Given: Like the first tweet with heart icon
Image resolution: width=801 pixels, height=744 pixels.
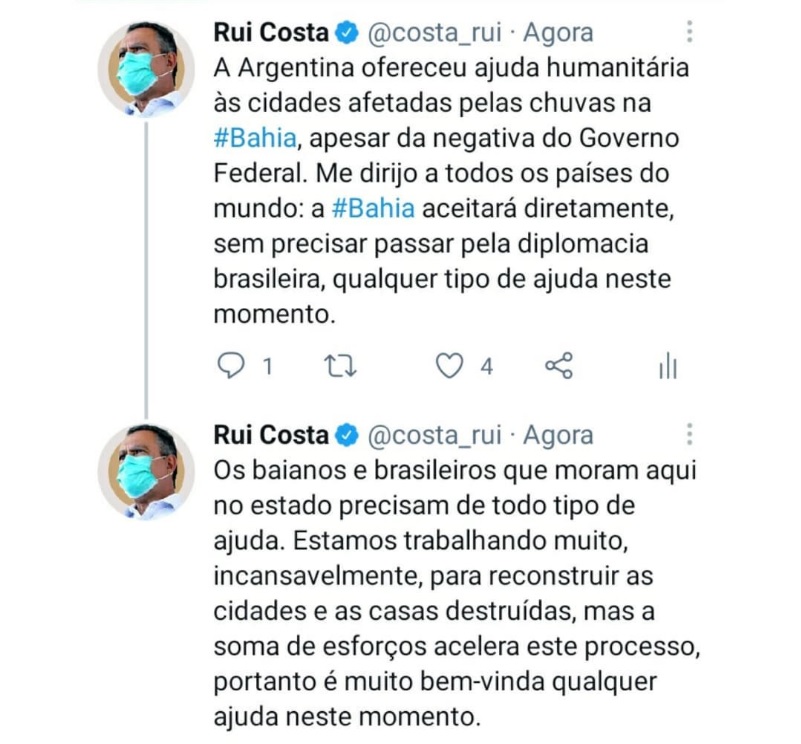Looking at the screenshot, I should pyautogui.click(x=450, y=366).
